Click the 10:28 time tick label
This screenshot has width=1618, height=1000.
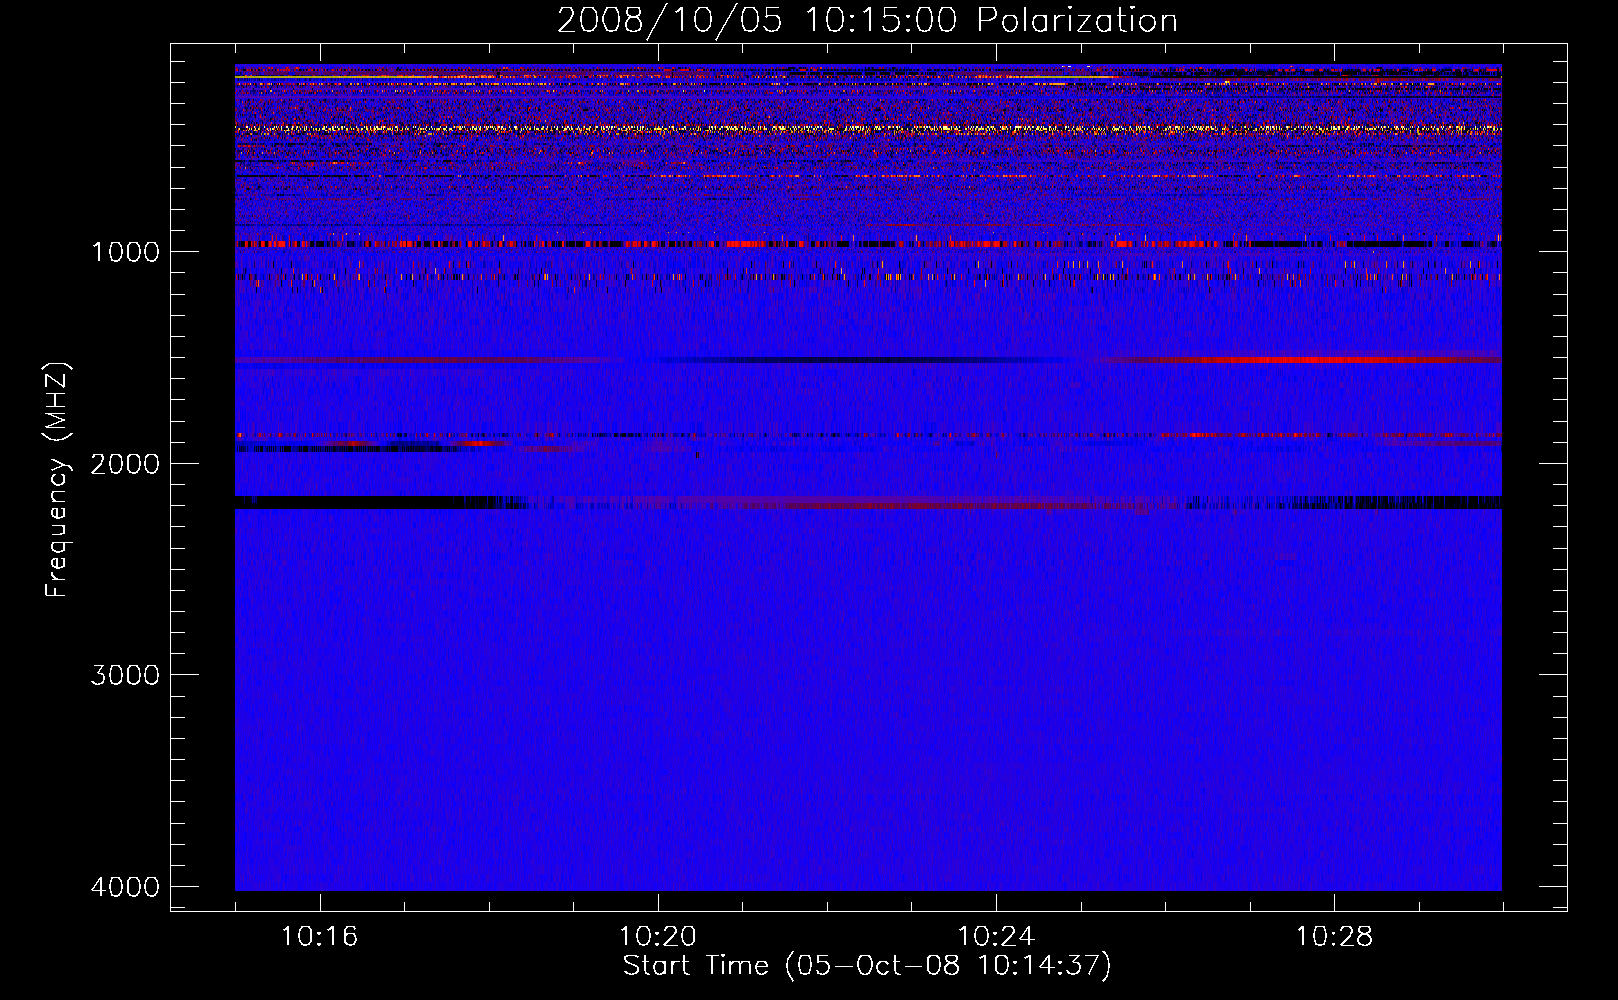click(x=1334, y=937)
